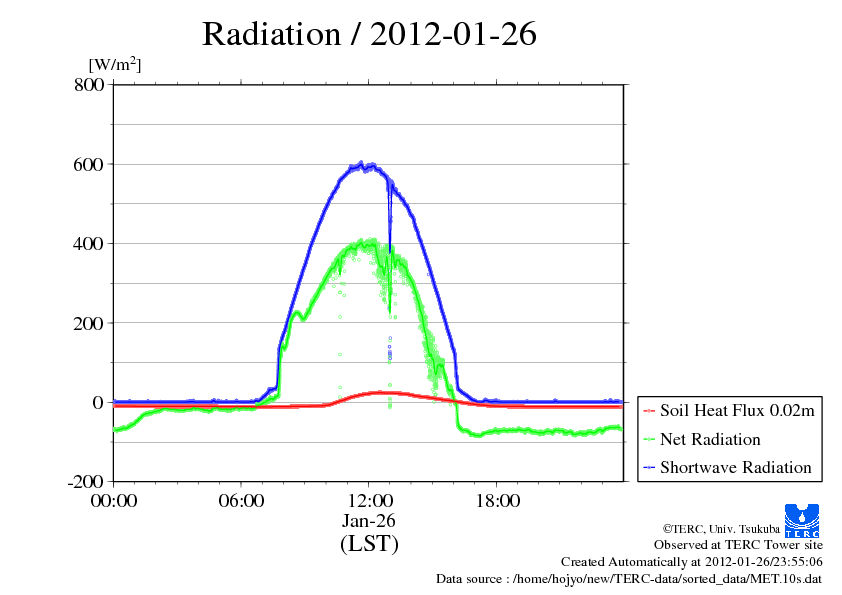The width and height of the screenshot is (842, 595).
Task: Click the y-axis value '200'
Action: (x=88, y=323)
